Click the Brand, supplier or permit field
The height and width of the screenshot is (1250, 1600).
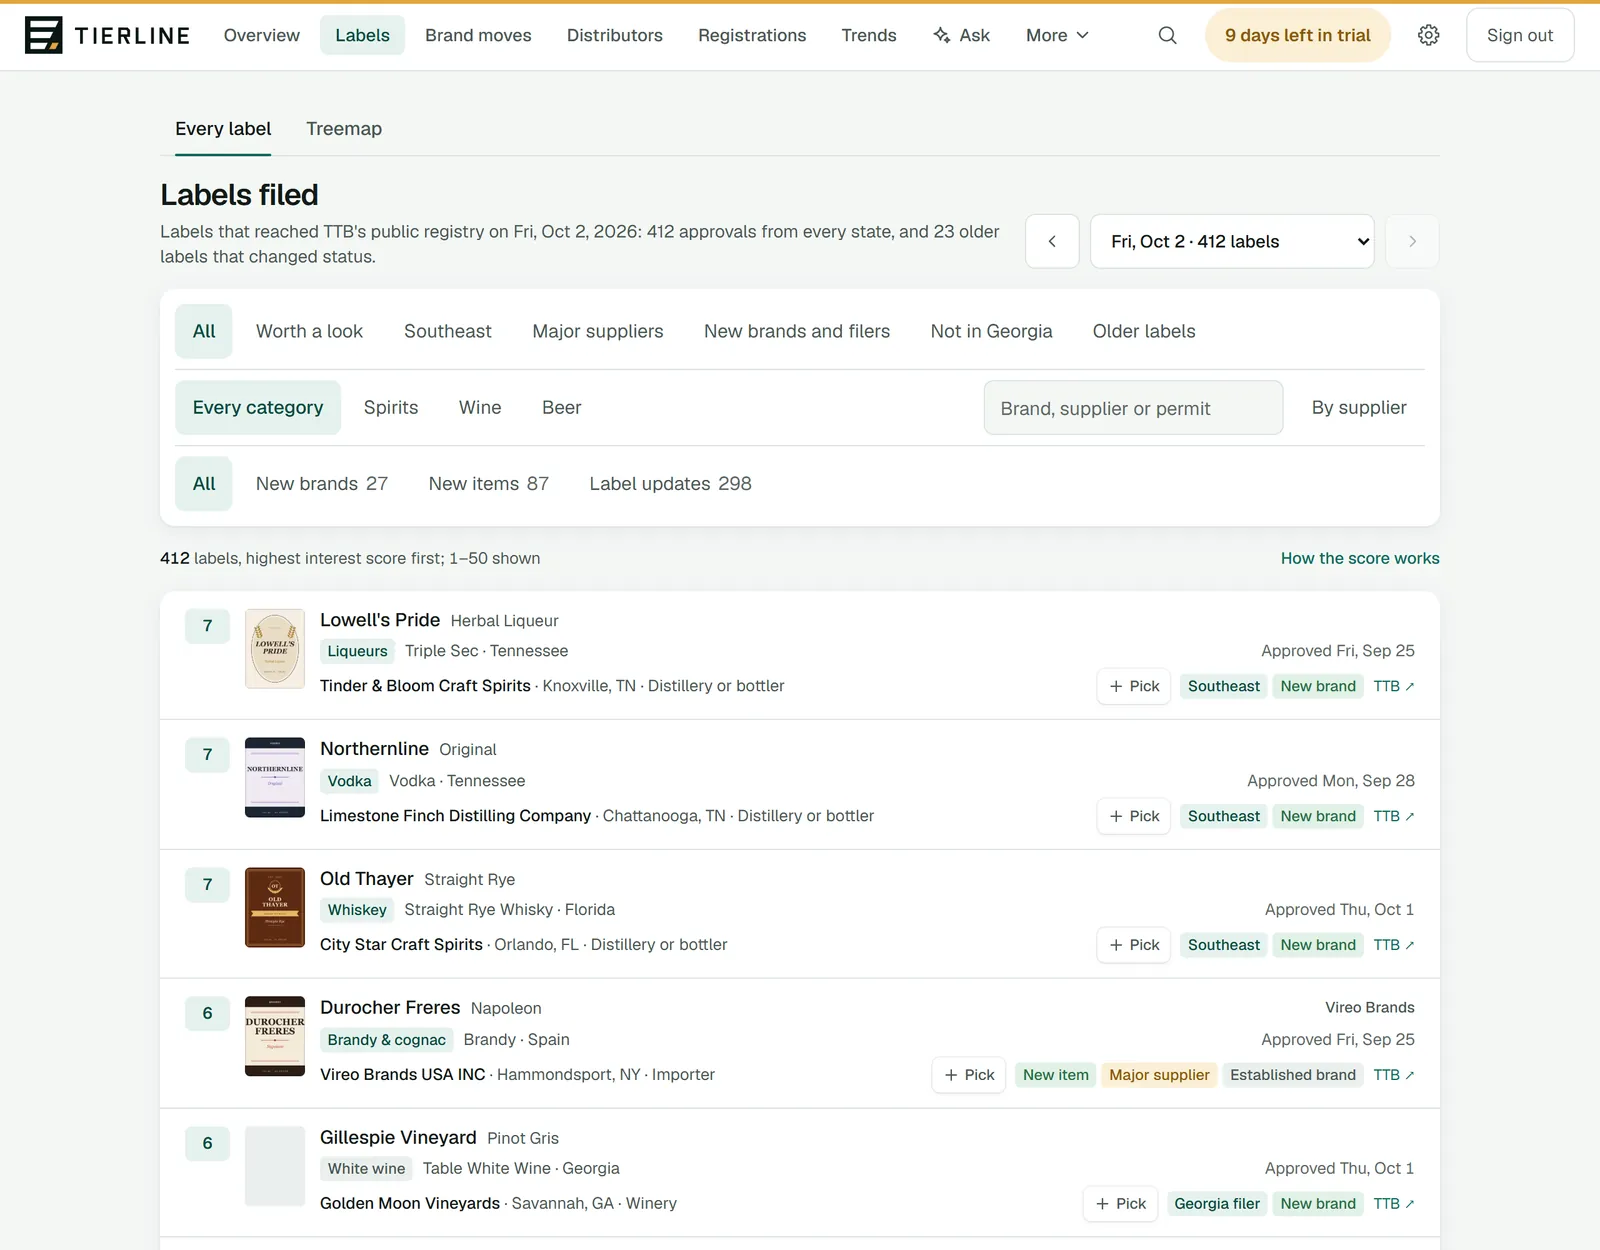pyautogui.click(x=1133, y=408)
